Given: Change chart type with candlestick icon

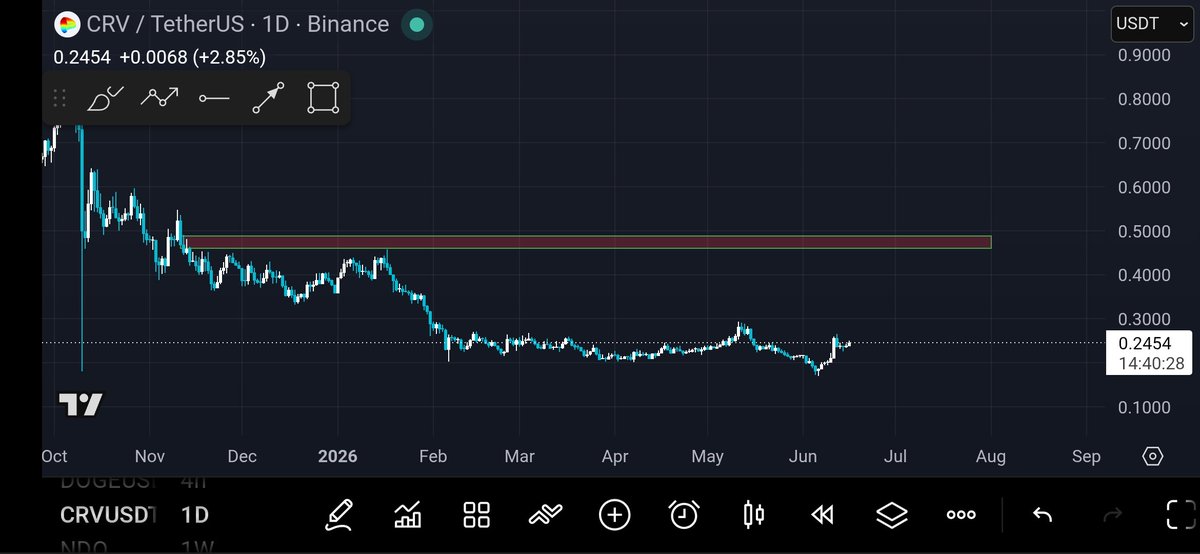Looking at the screenshot, I should point(753,515).
